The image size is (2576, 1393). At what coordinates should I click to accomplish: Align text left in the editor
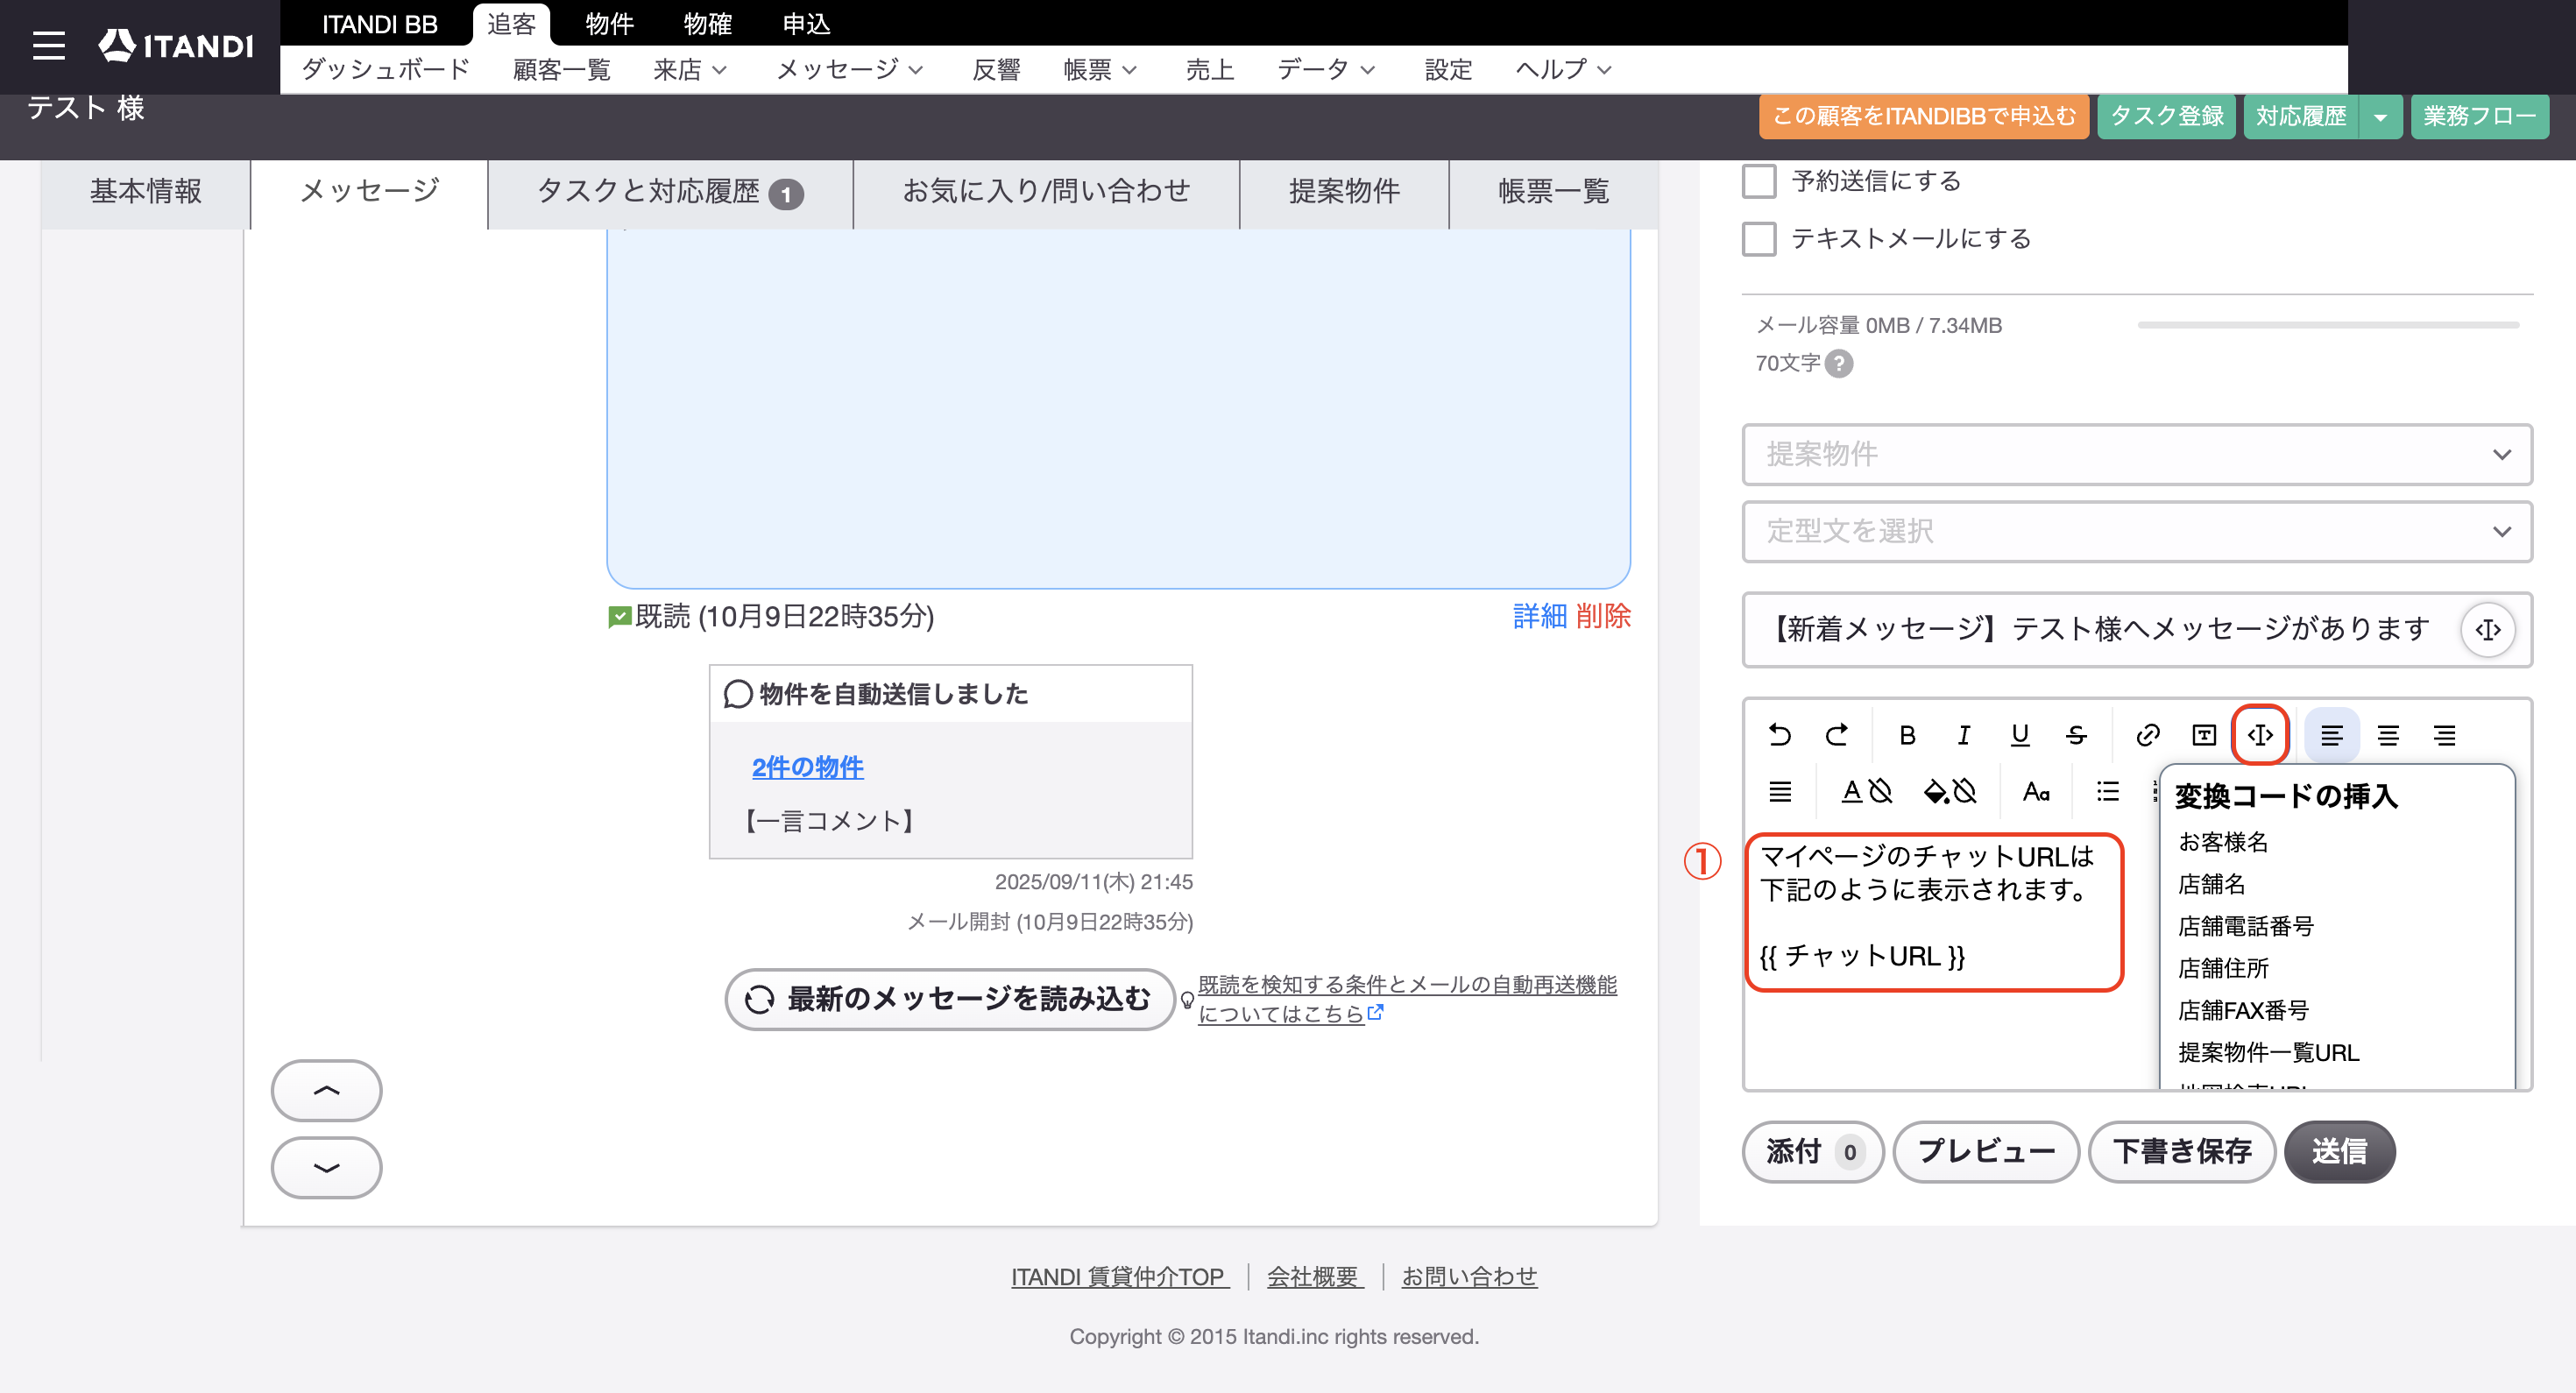point(2332,735)
